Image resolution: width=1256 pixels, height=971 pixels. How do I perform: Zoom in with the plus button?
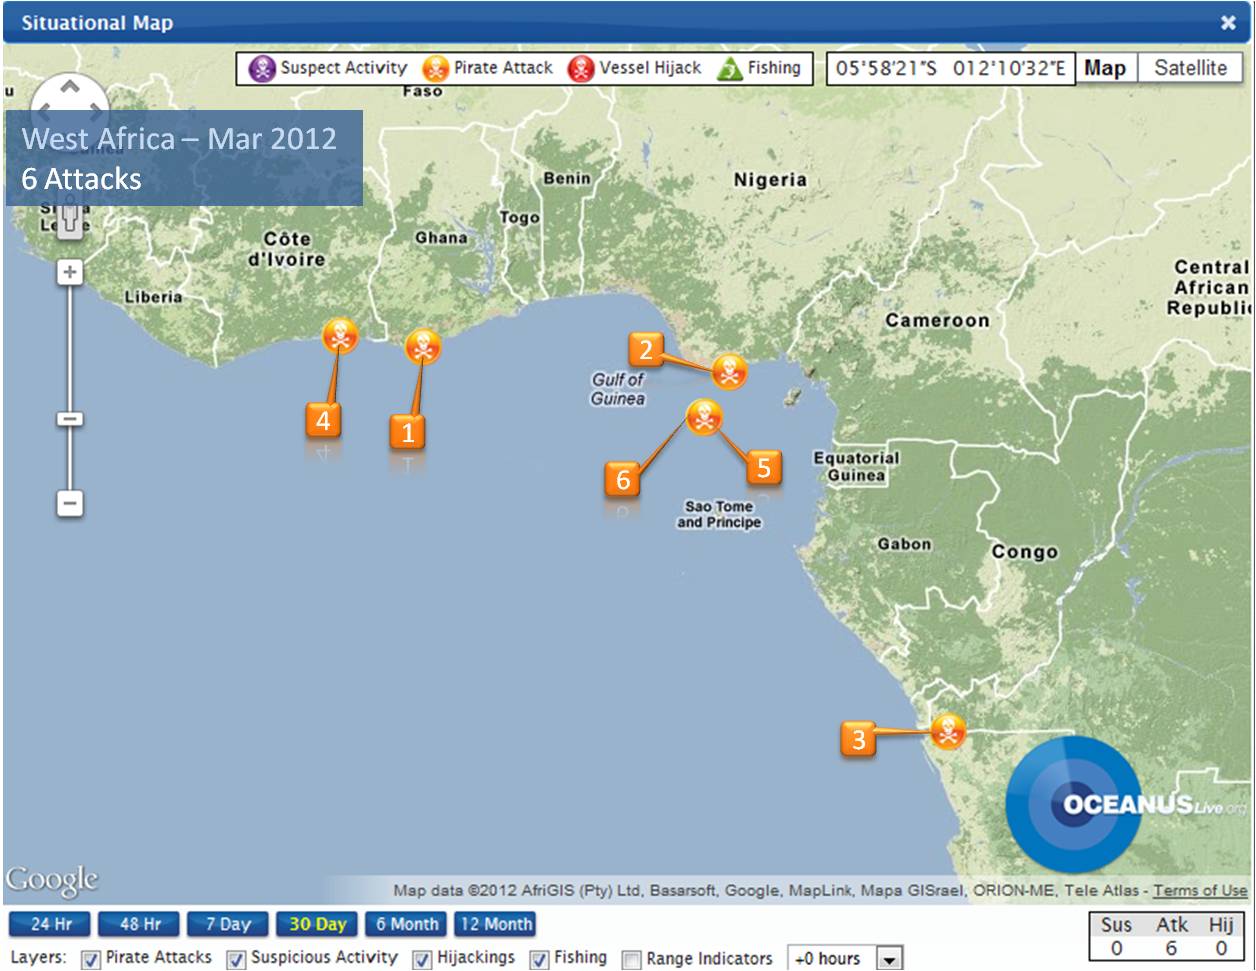tap(69, 272)
